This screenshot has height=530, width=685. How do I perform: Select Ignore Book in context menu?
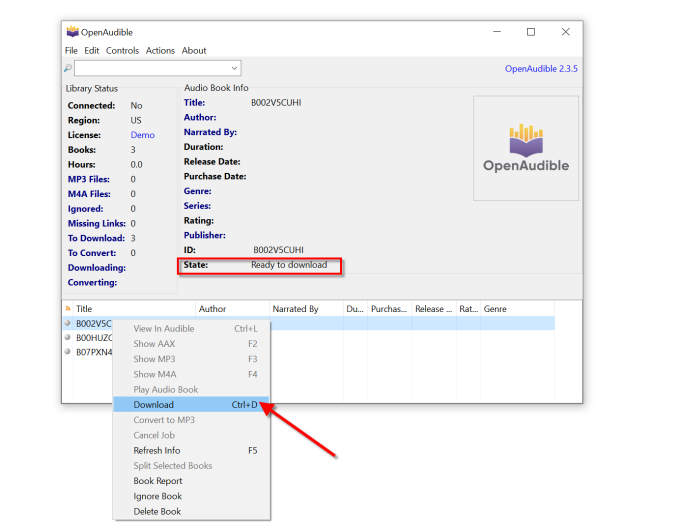pyautogui.click(x=191, y=496)
